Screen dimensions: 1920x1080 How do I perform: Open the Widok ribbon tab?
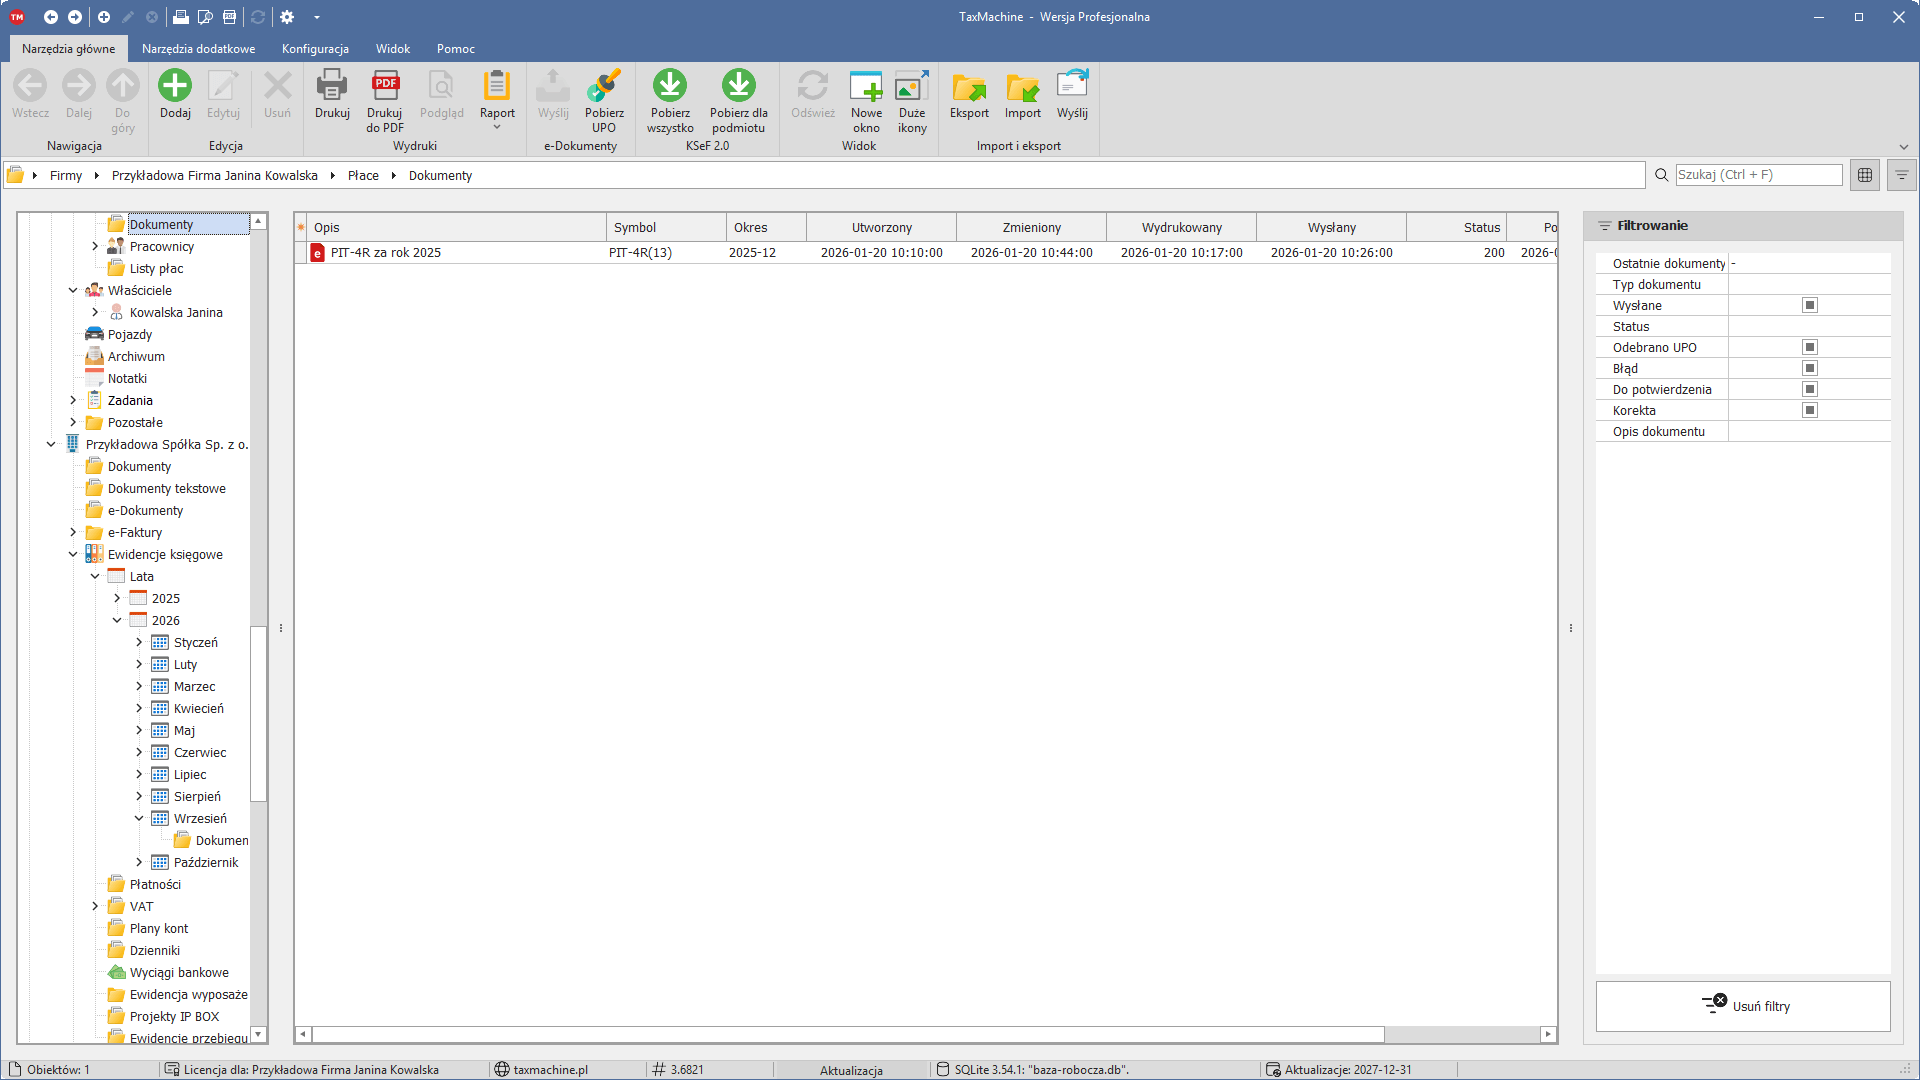pyautogui.click(x=393, y=49)
